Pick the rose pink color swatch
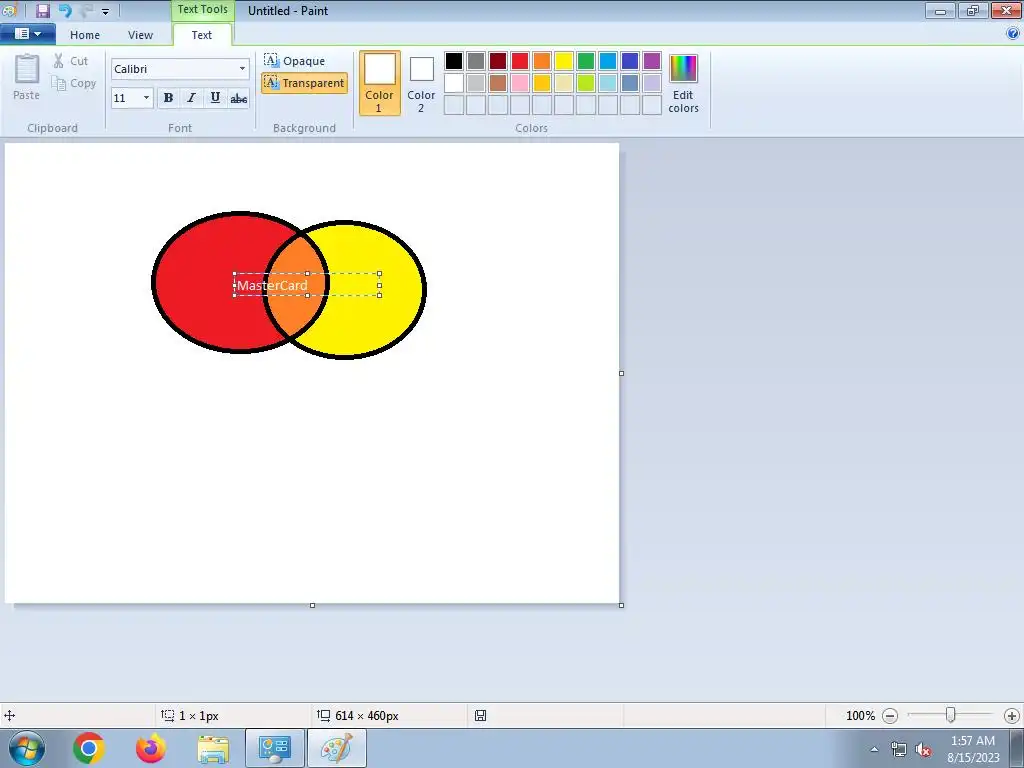Viewport: 1024px width, 768px height. (520, 83)
